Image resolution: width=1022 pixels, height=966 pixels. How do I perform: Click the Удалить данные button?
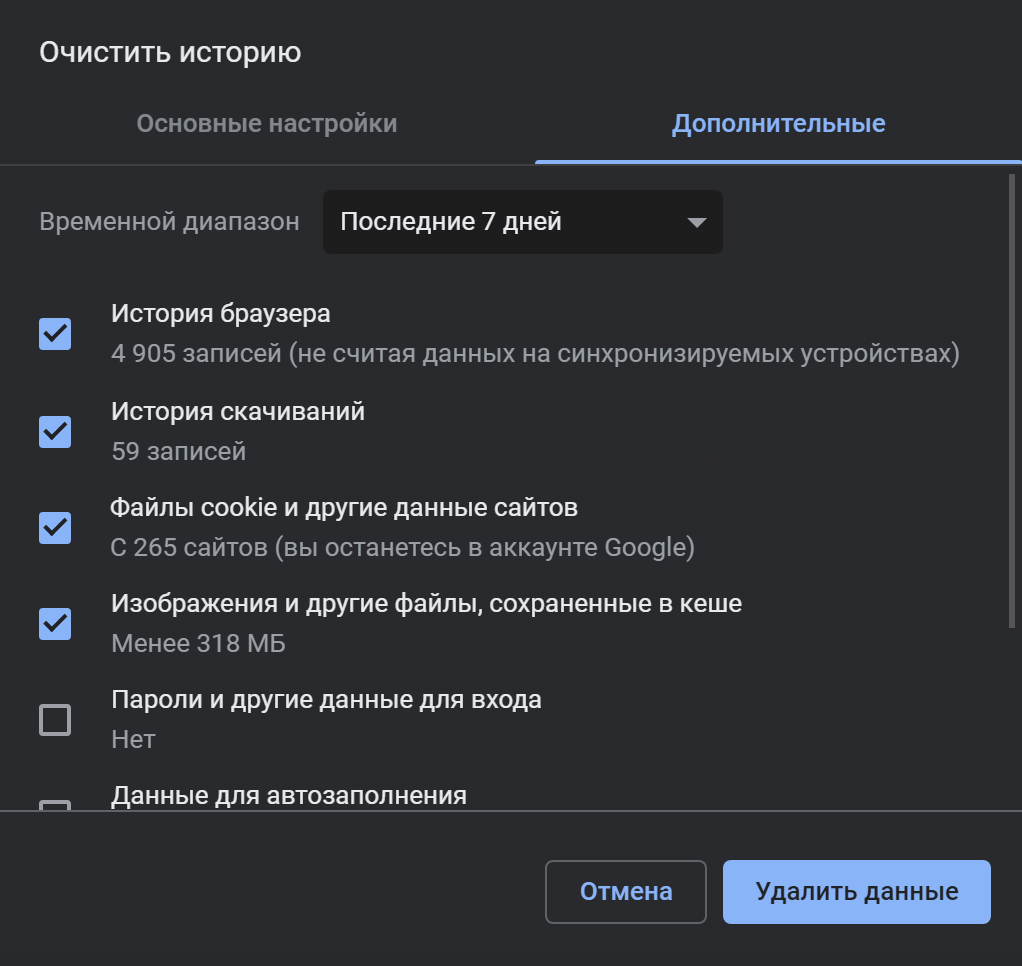pyautogui.click(x=856, y=891)
